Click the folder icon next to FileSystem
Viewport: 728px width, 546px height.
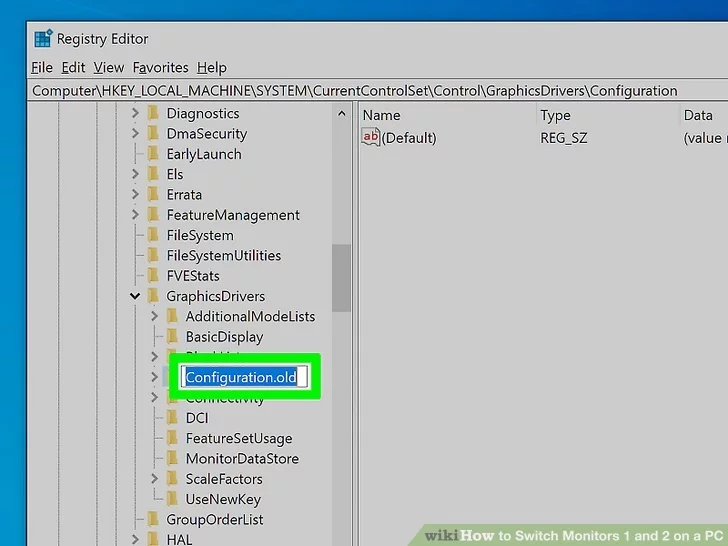tap(153, 235)
